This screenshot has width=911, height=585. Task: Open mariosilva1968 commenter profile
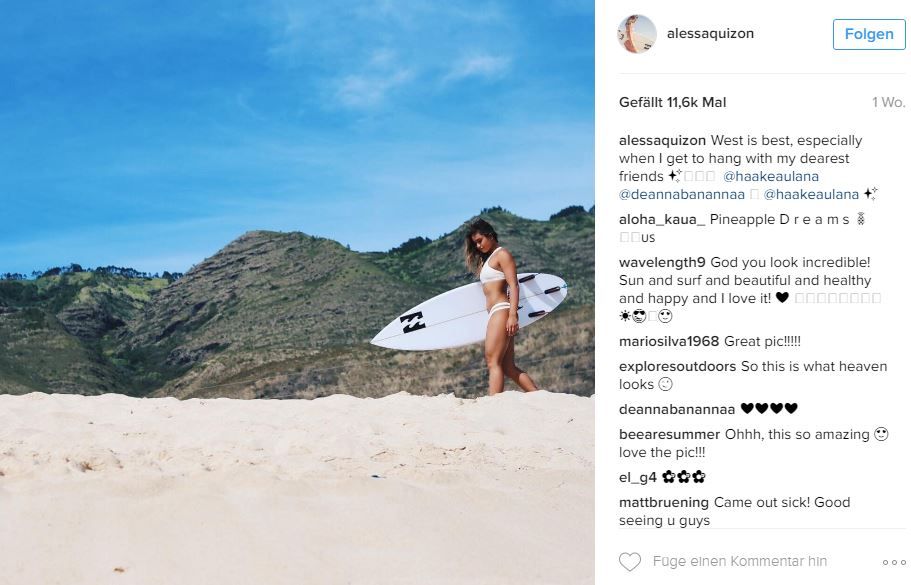point(669,342)
